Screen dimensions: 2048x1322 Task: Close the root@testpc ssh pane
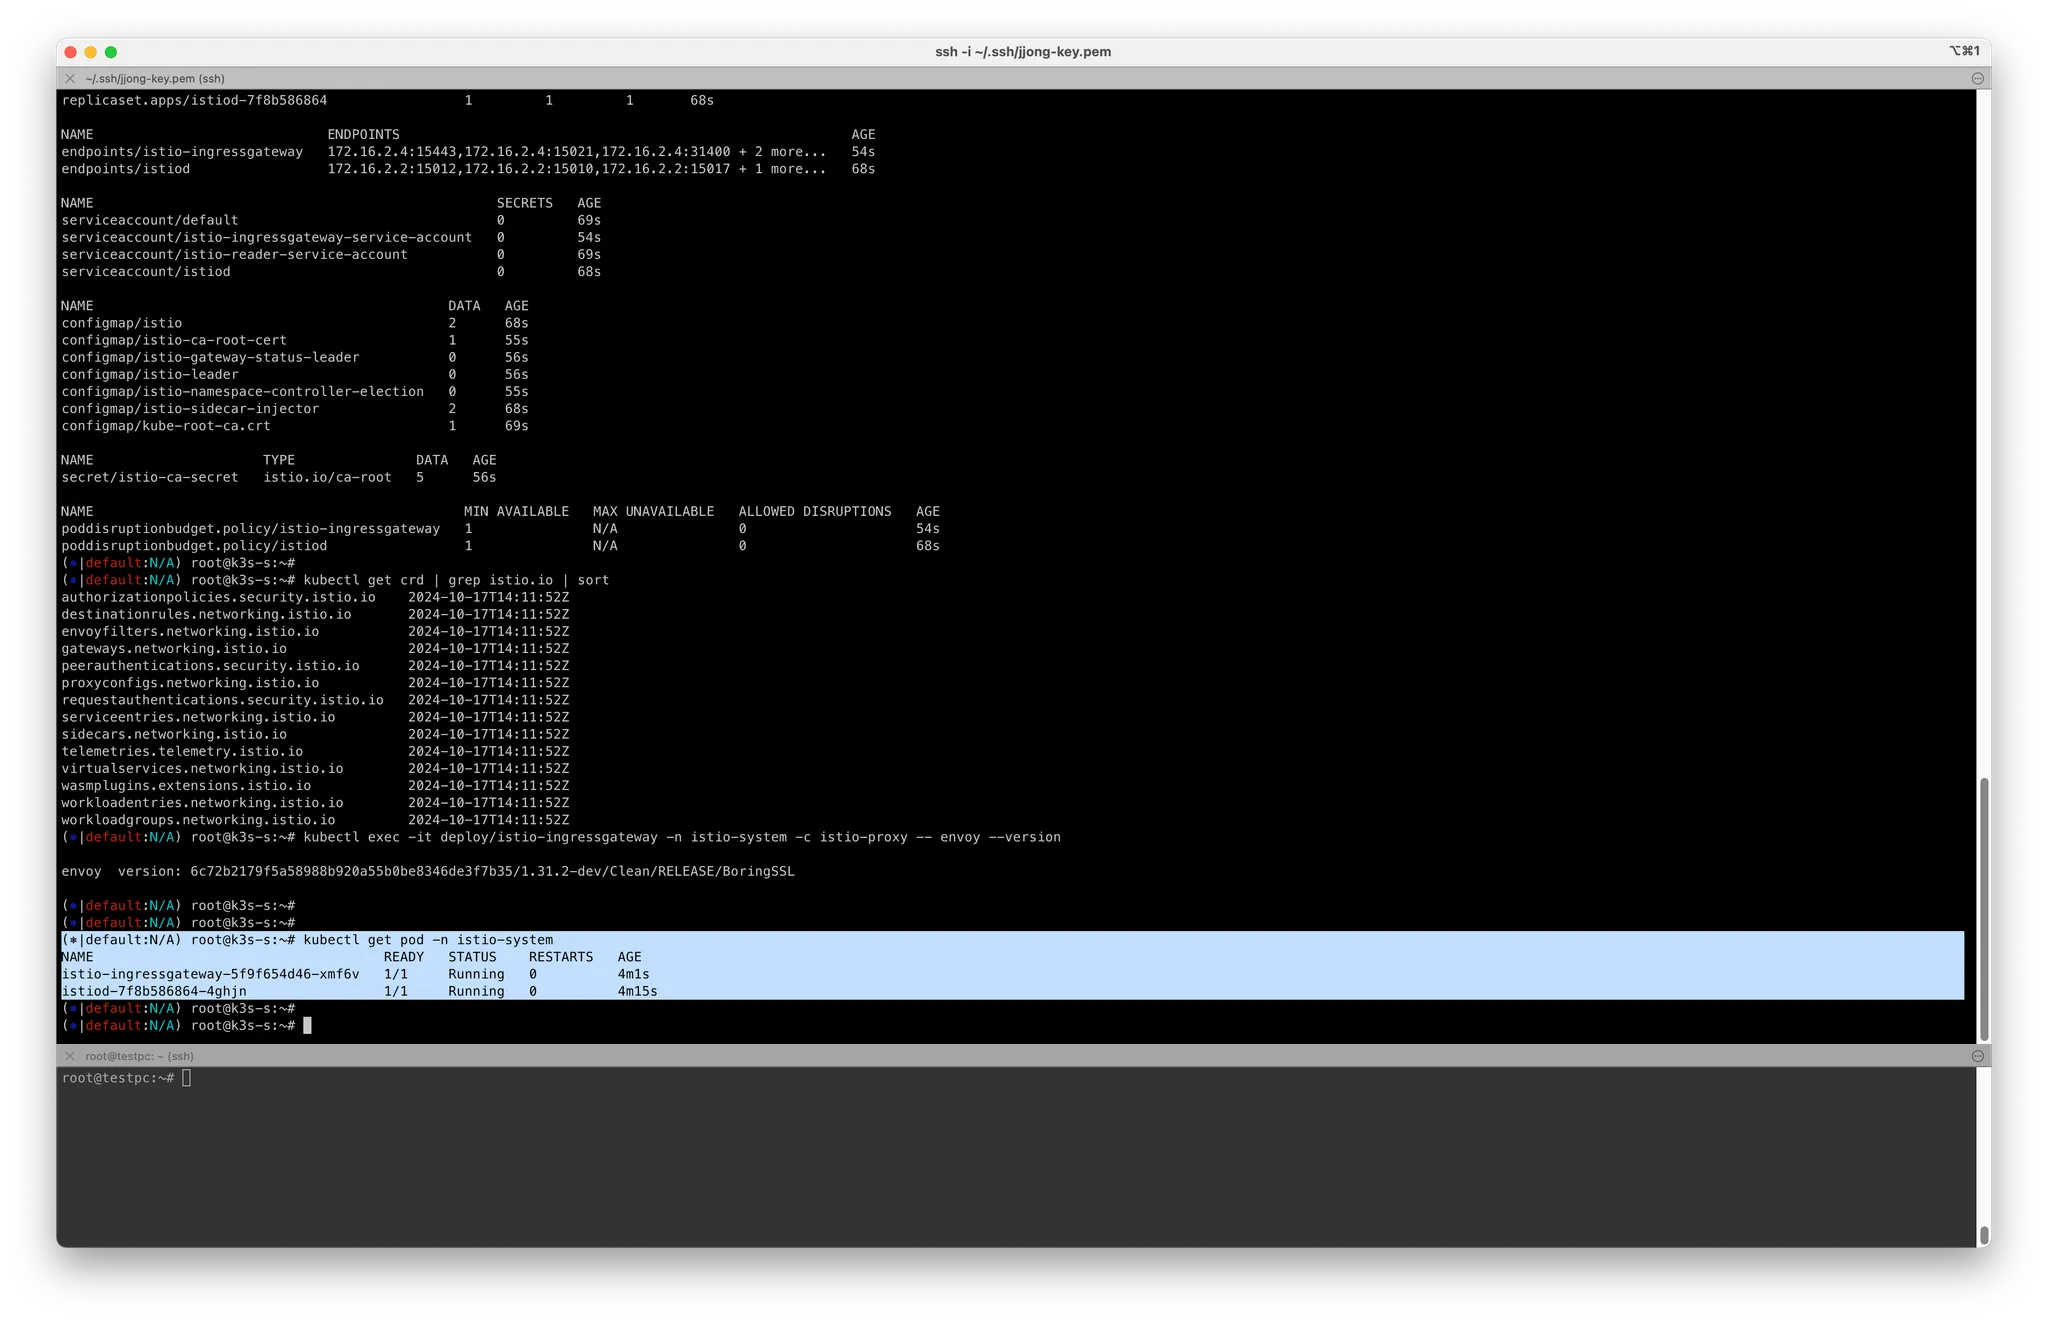70,1056
